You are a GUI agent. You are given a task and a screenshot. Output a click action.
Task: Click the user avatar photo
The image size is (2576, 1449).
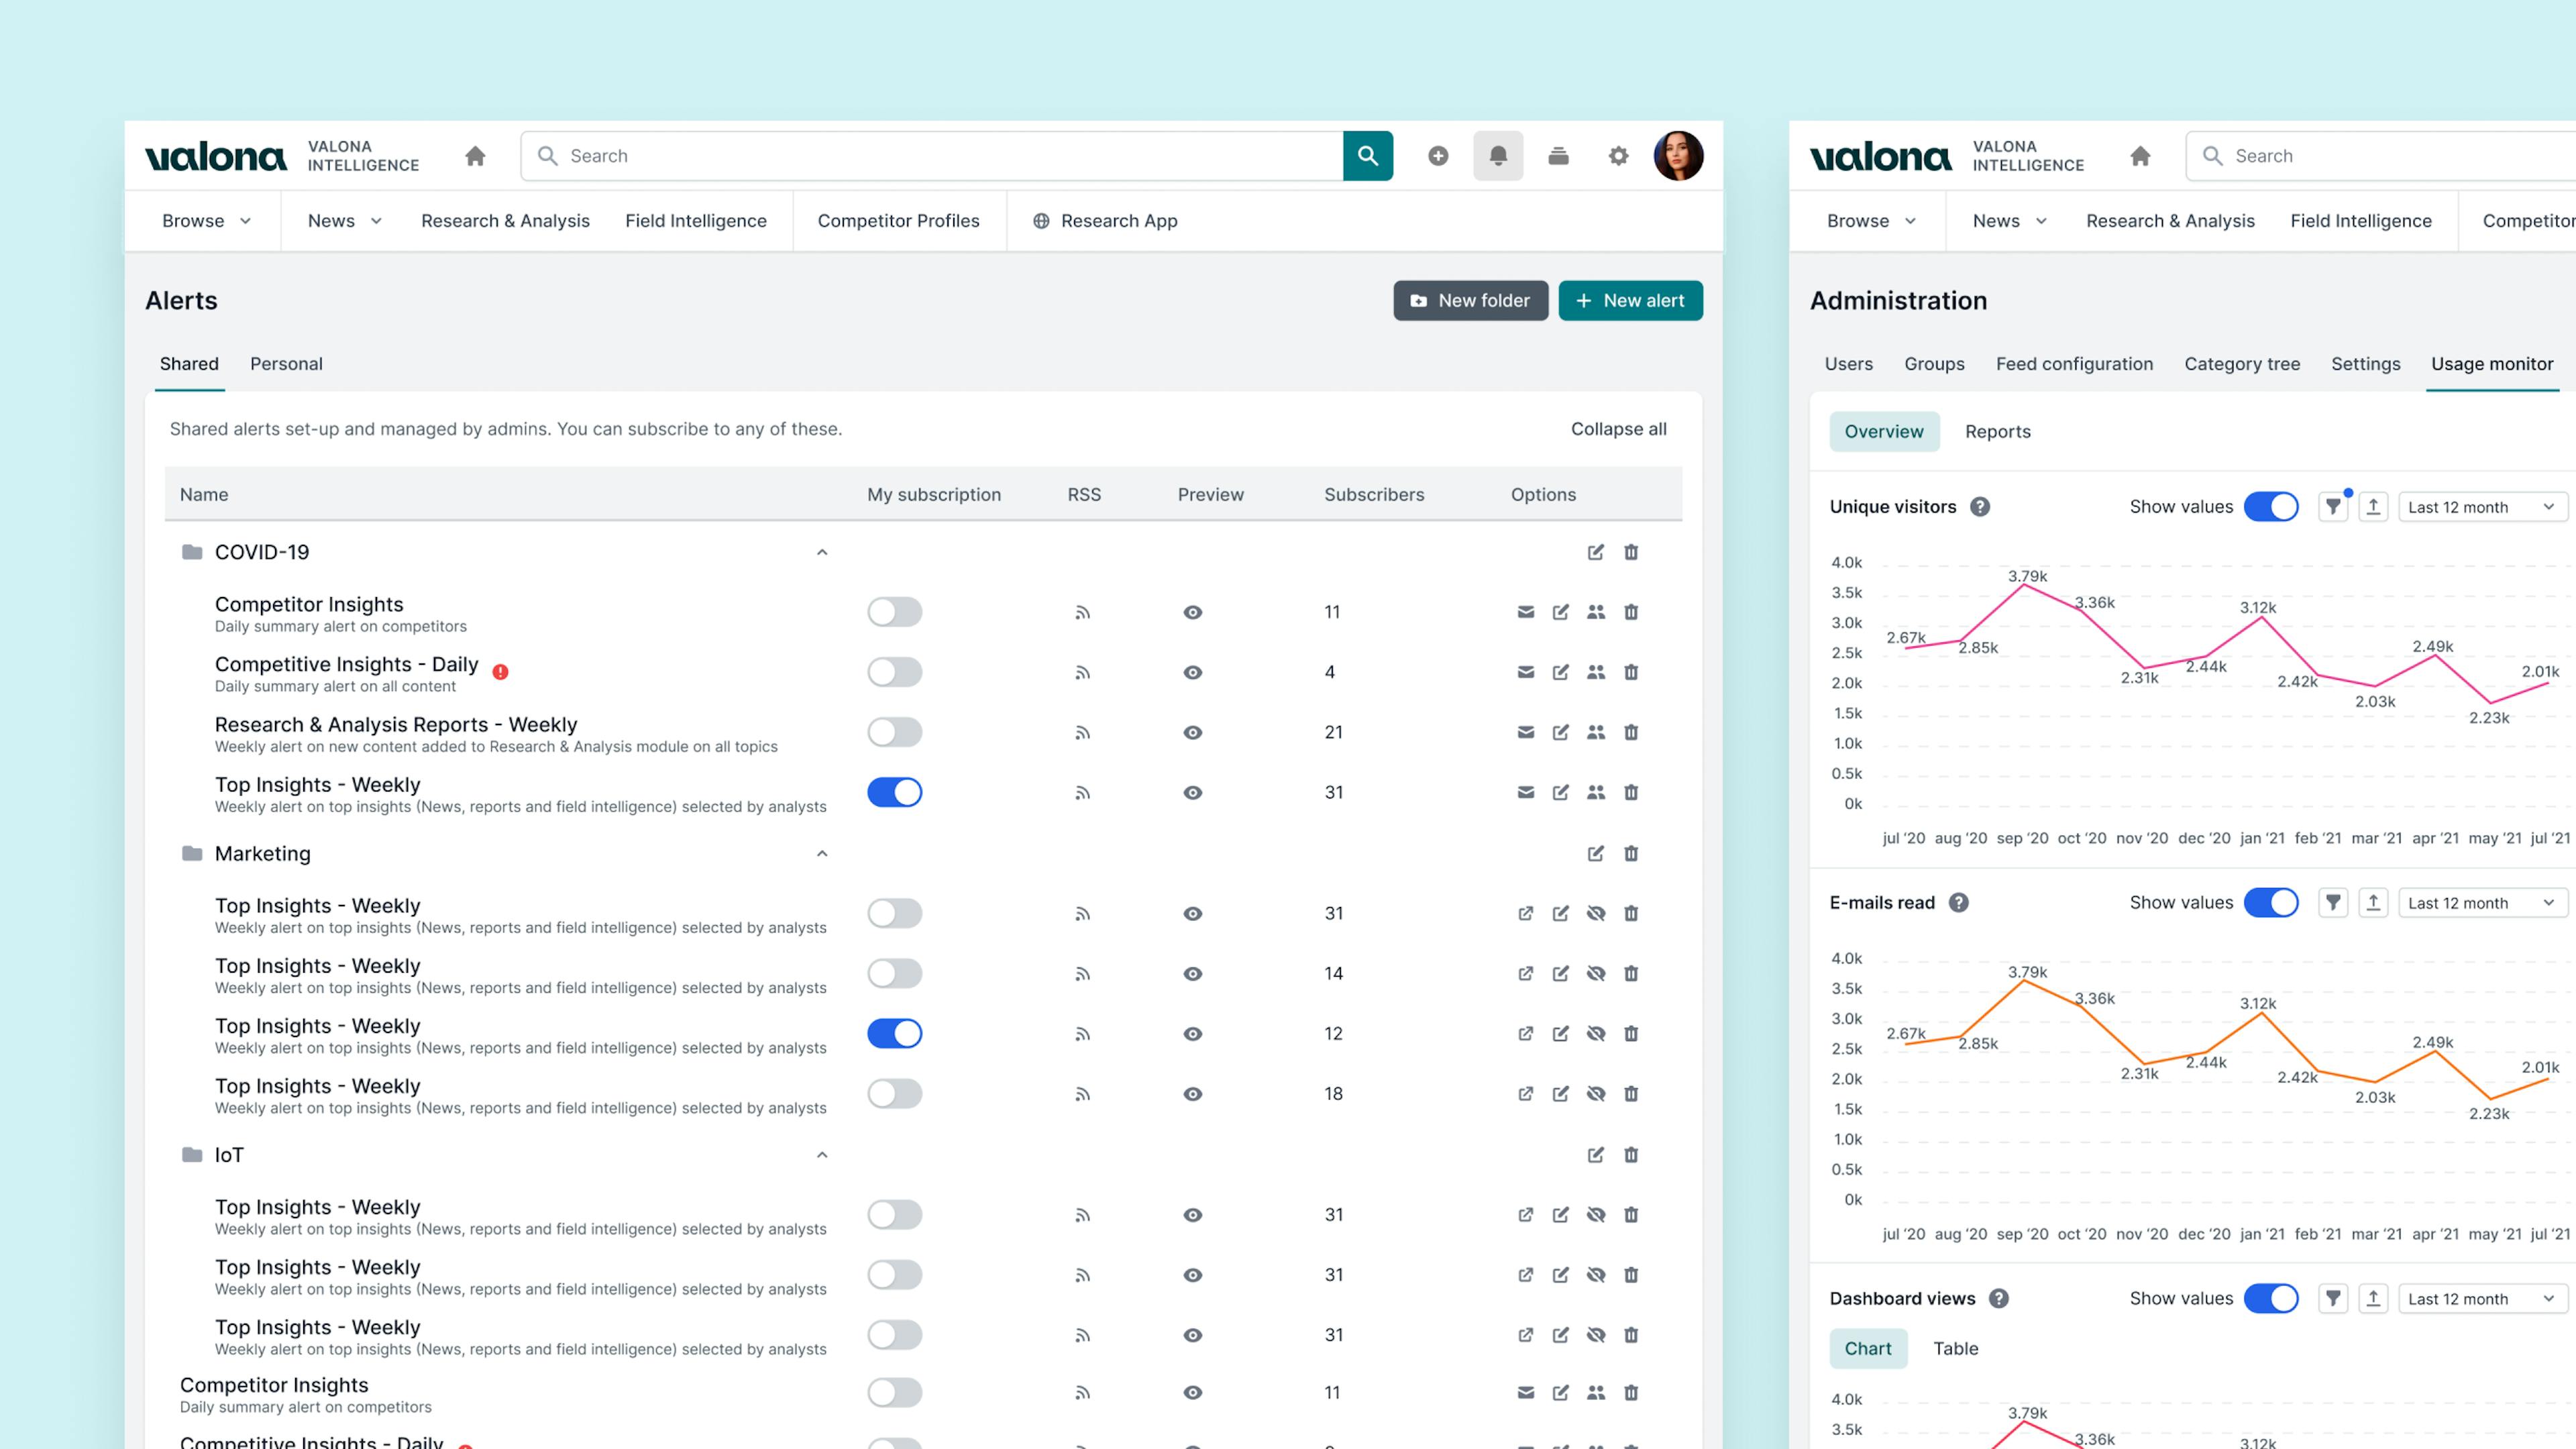pos(1678,156)
